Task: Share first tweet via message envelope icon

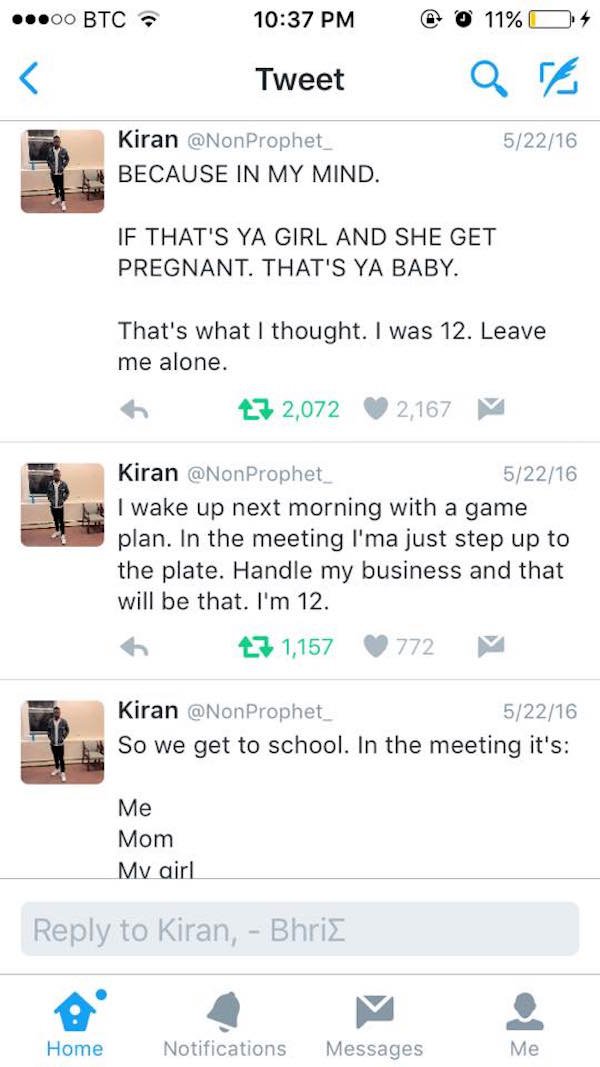Action: pos(490,408)
